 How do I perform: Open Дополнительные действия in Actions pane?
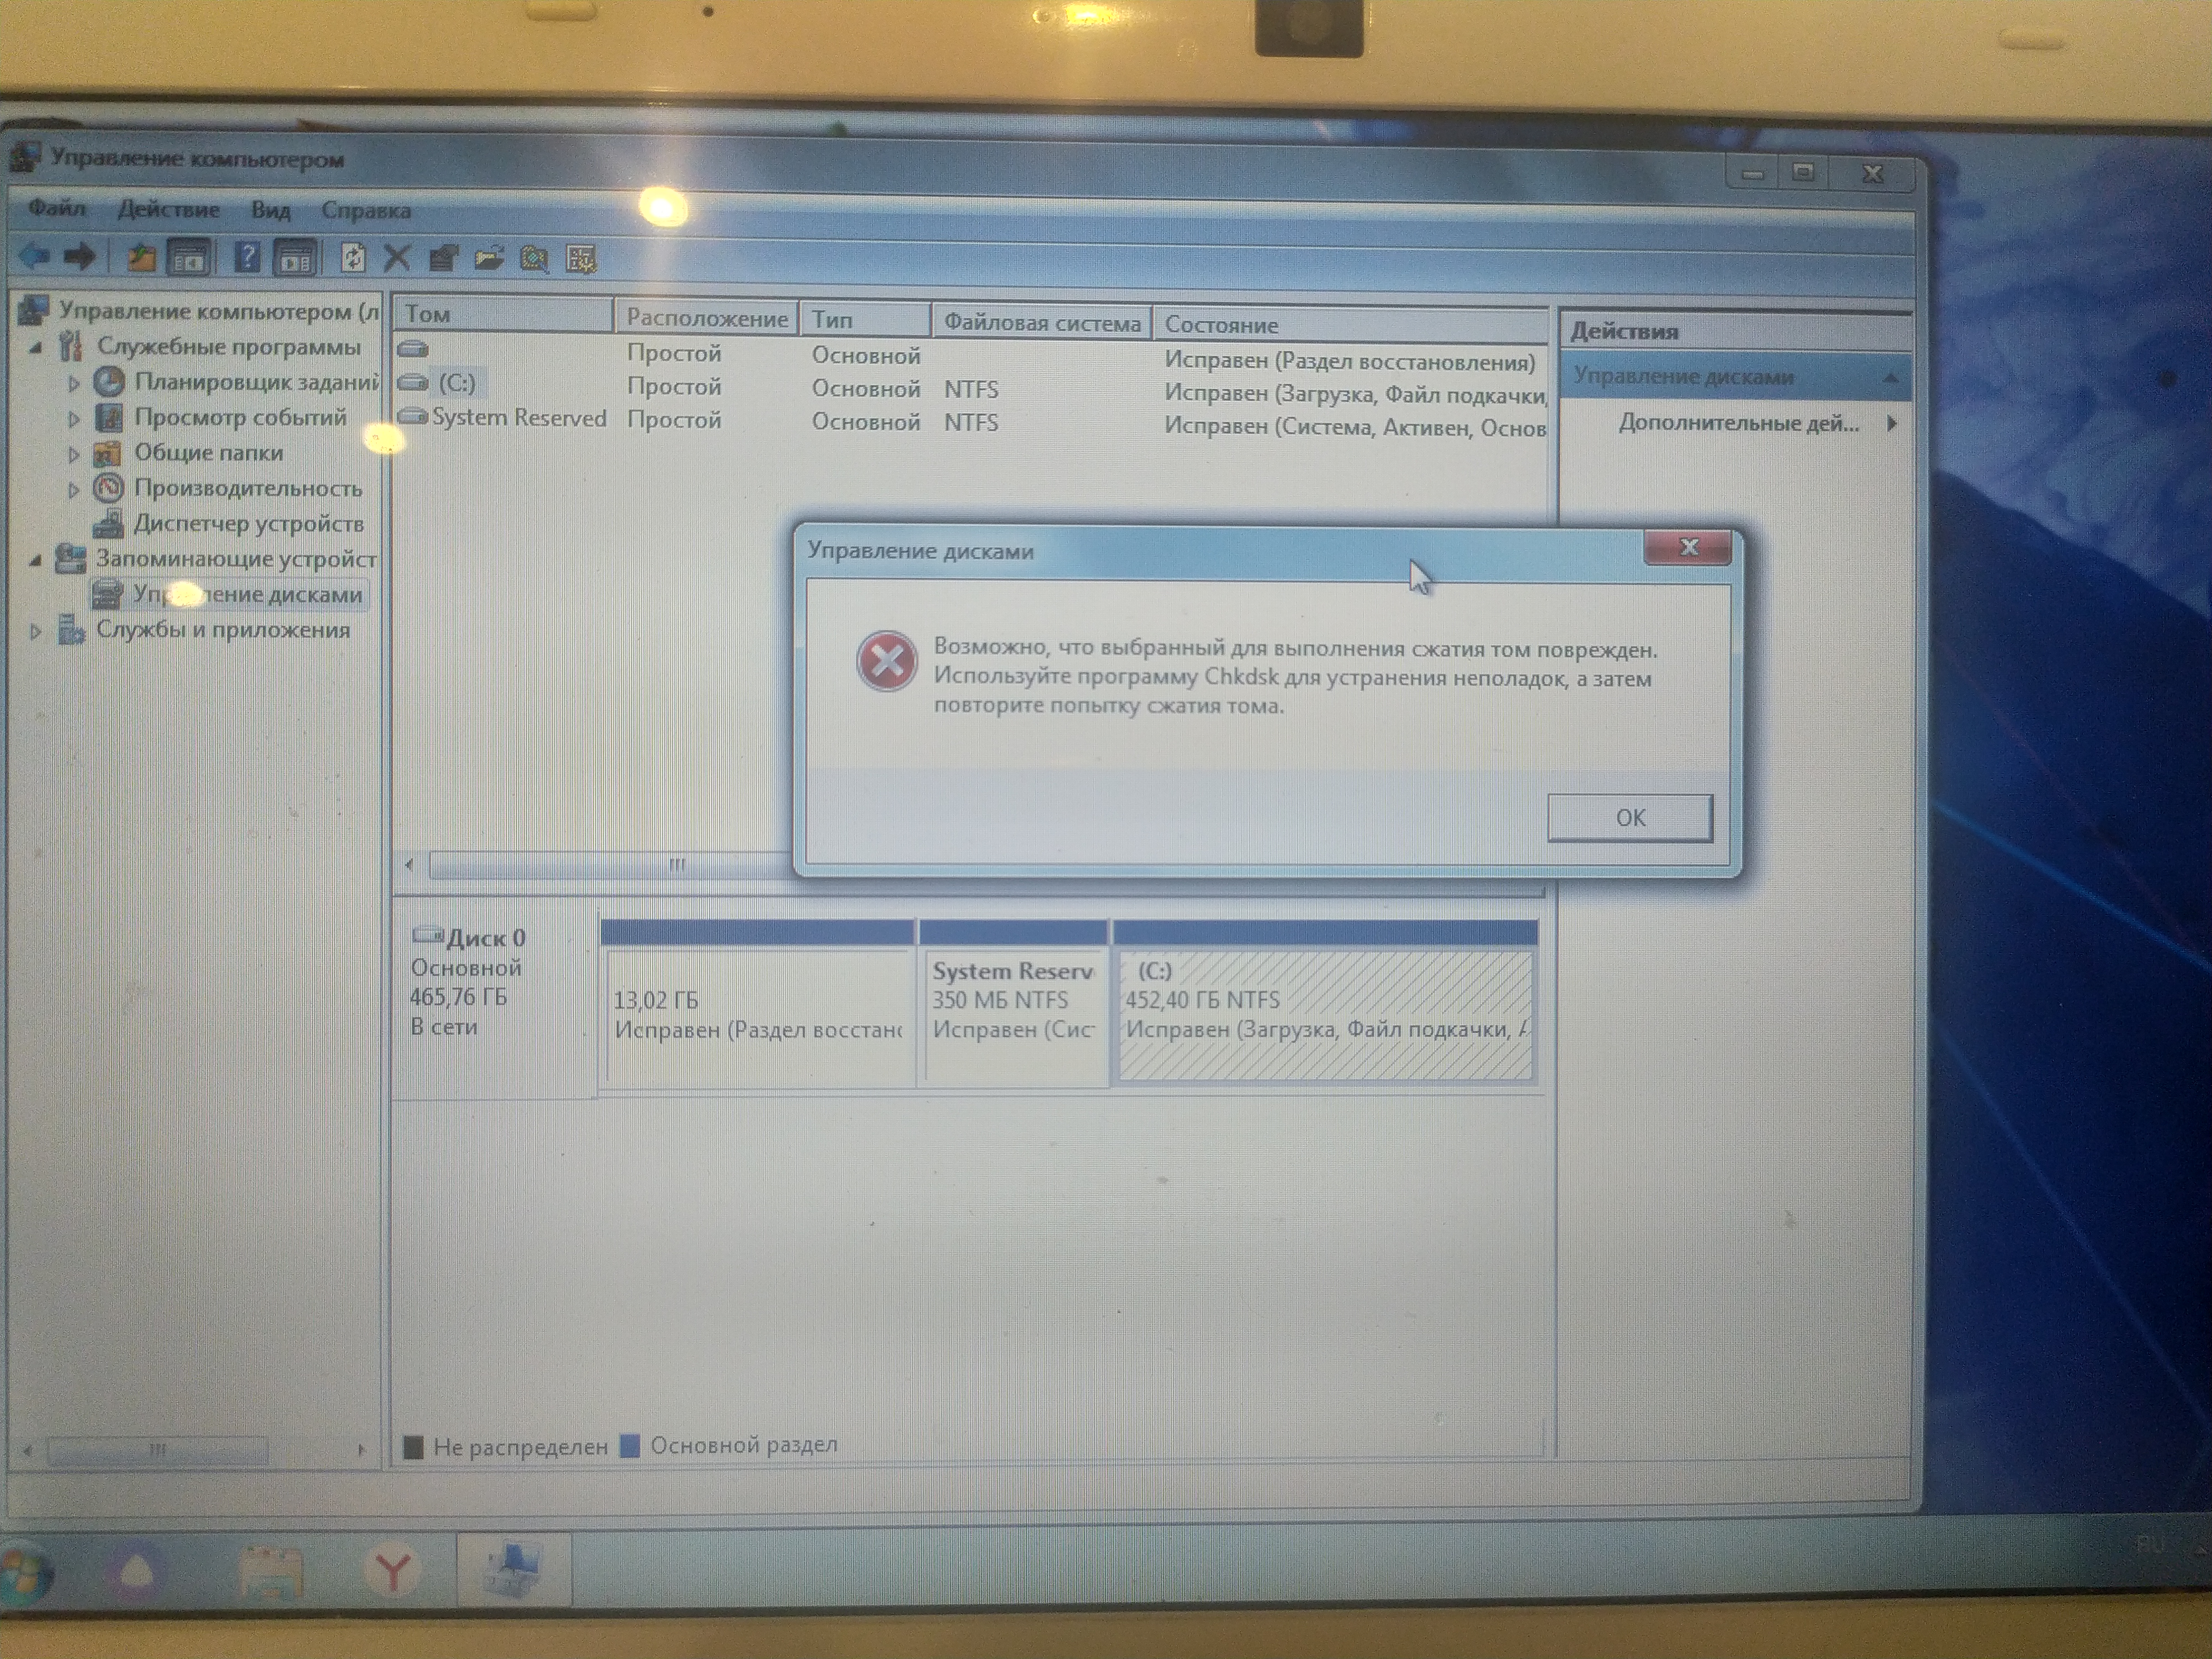(1738, 423)
